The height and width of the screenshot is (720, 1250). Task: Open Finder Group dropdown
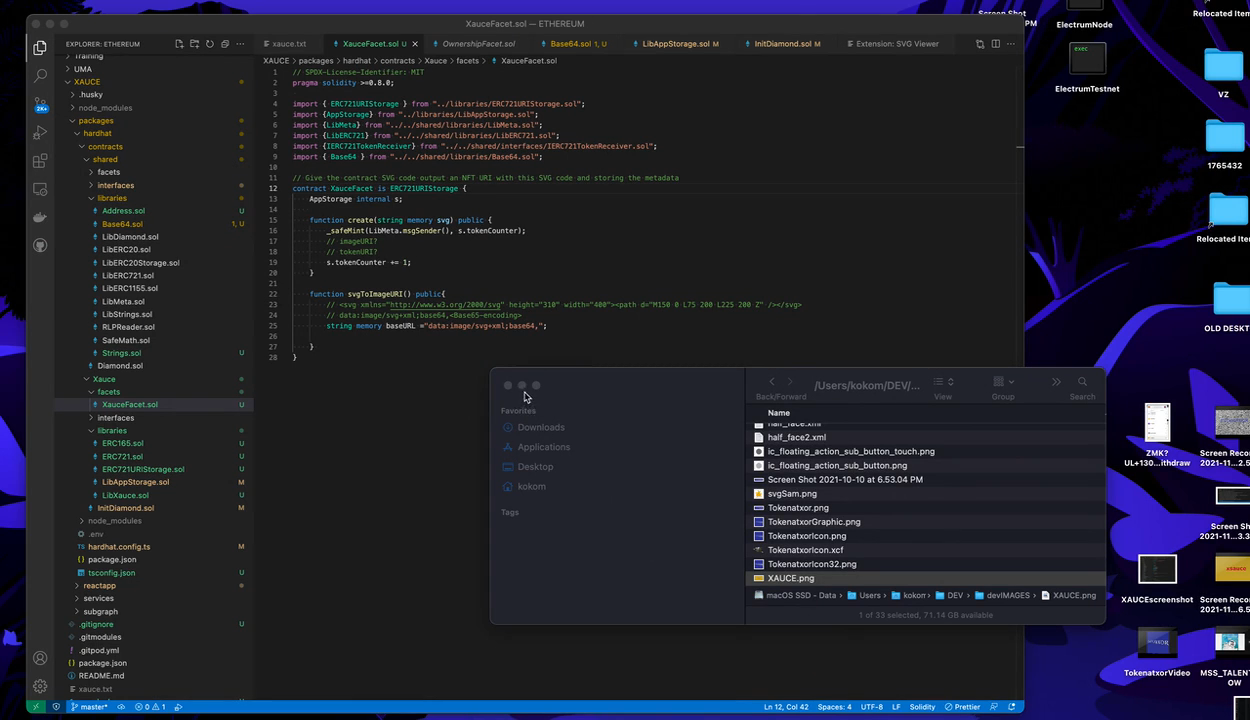click(1003, 382)
